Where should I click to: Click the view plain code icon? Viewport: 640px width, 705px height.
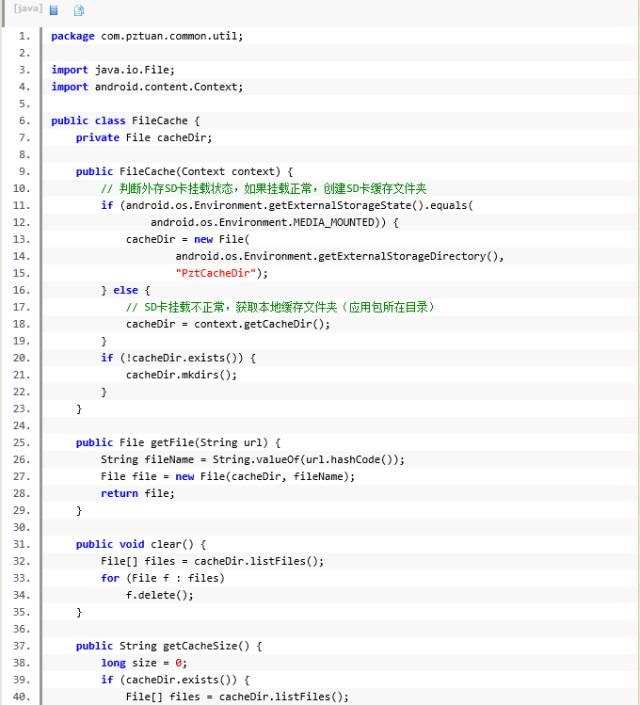point(54,10)
